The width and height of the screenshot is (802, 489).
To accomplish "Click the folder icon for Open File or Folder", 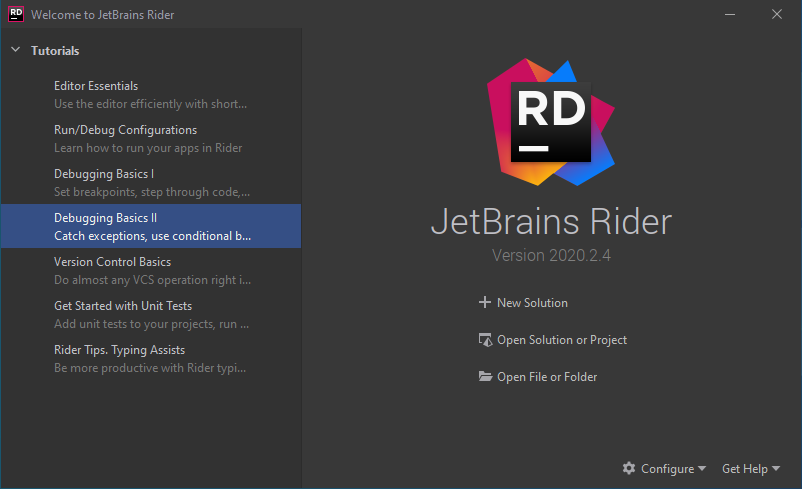I will (485, 376).
